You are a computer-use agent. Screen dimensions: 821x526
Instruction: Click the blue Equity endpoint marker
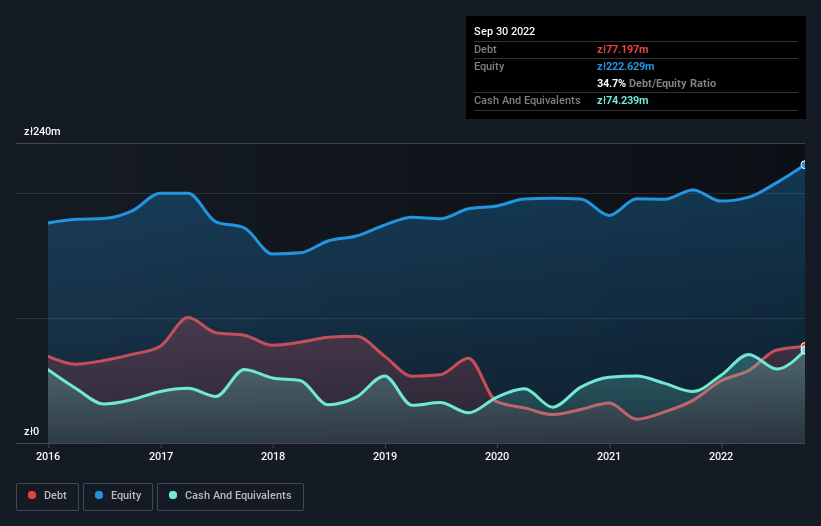(x=804, y=165)
